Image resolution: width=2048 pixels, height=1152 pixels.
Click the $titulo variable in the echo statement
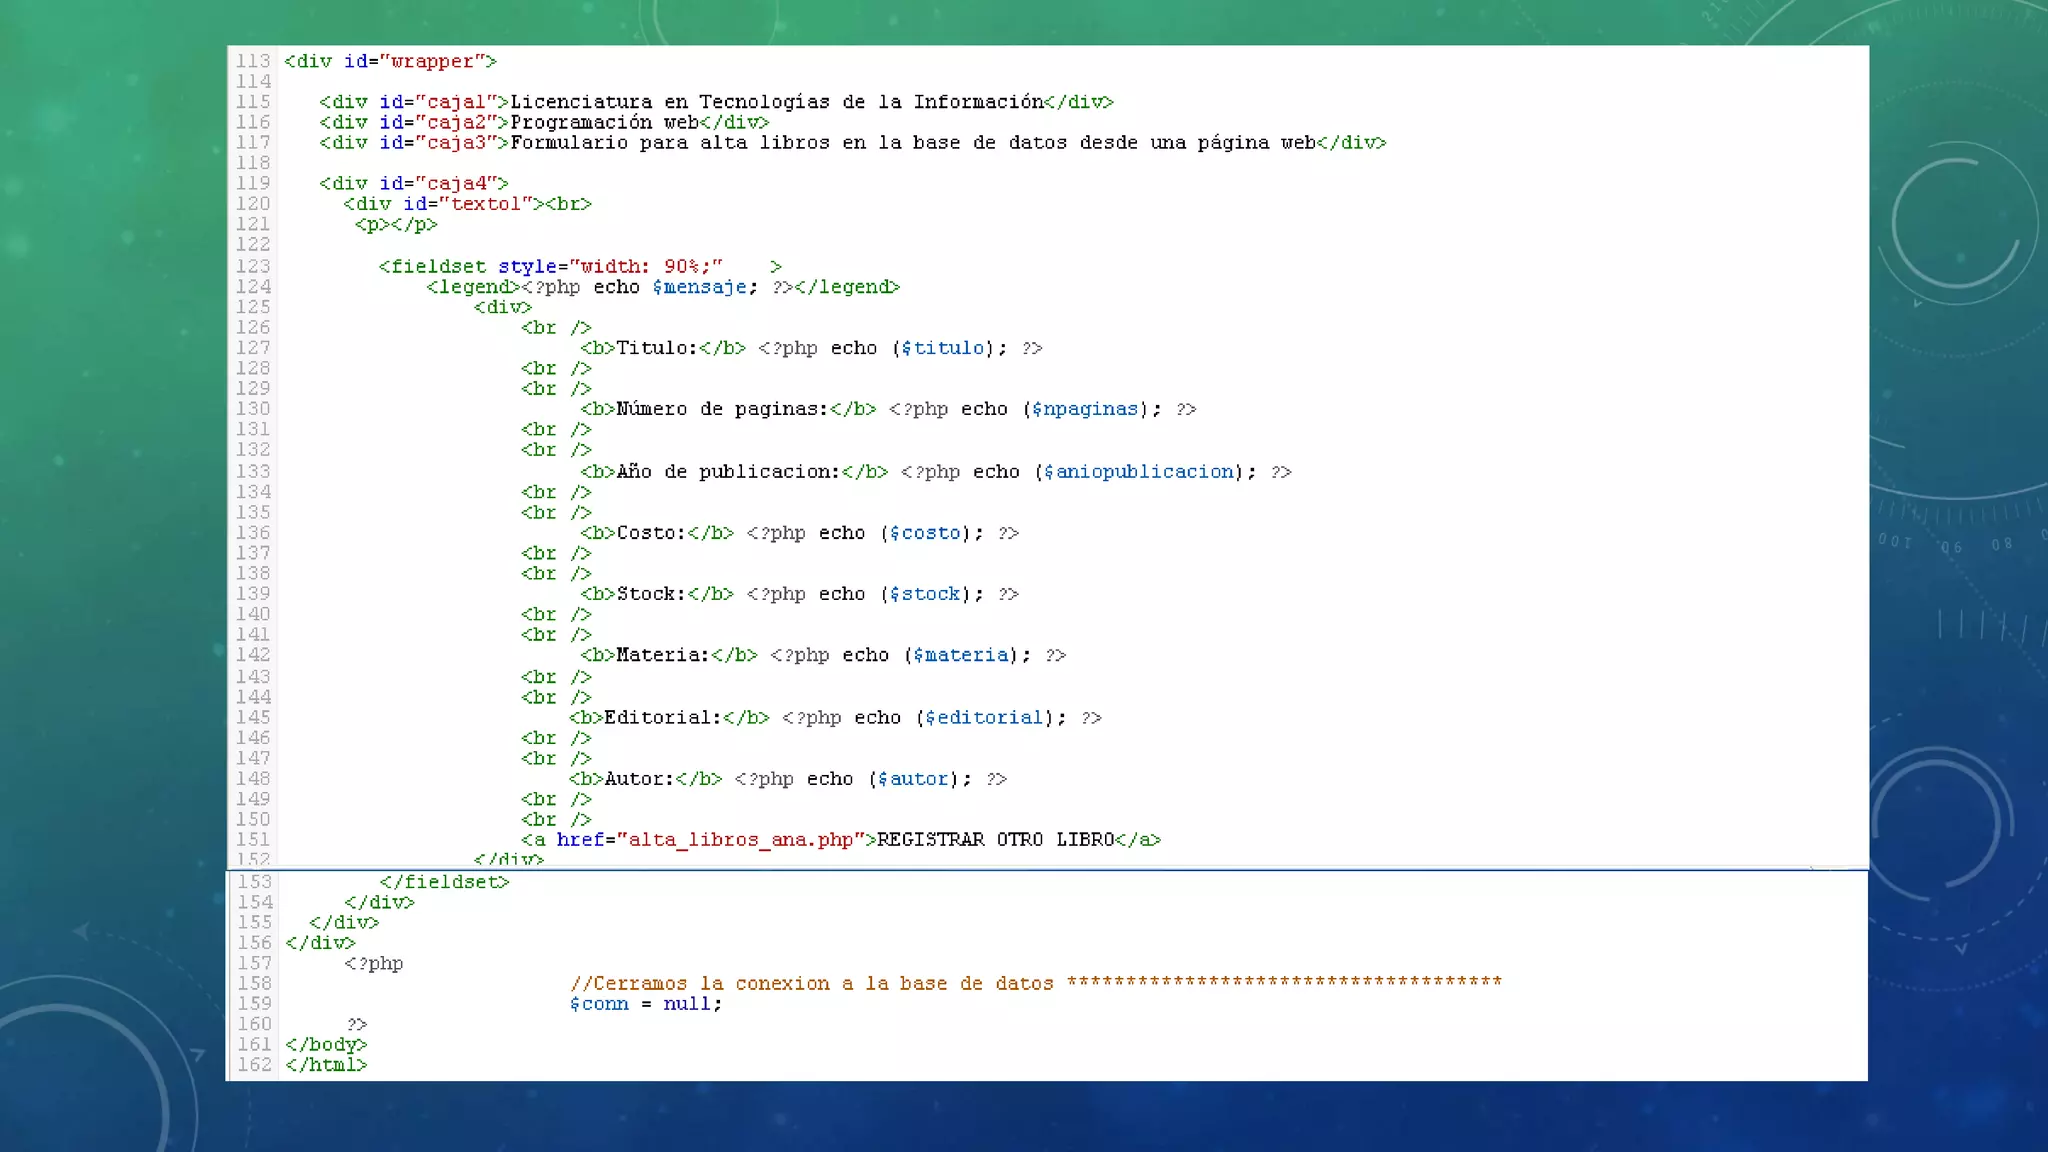943,348
